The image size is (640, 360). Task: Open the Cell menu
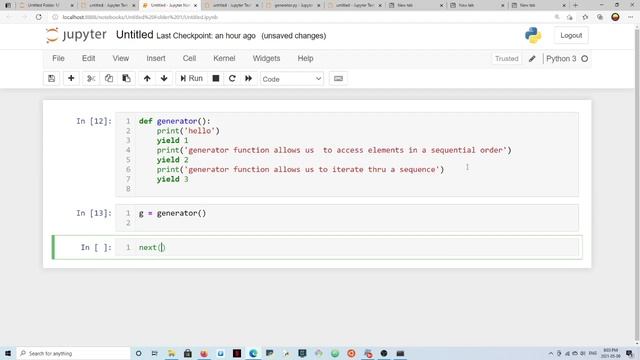tap(189, 58)
